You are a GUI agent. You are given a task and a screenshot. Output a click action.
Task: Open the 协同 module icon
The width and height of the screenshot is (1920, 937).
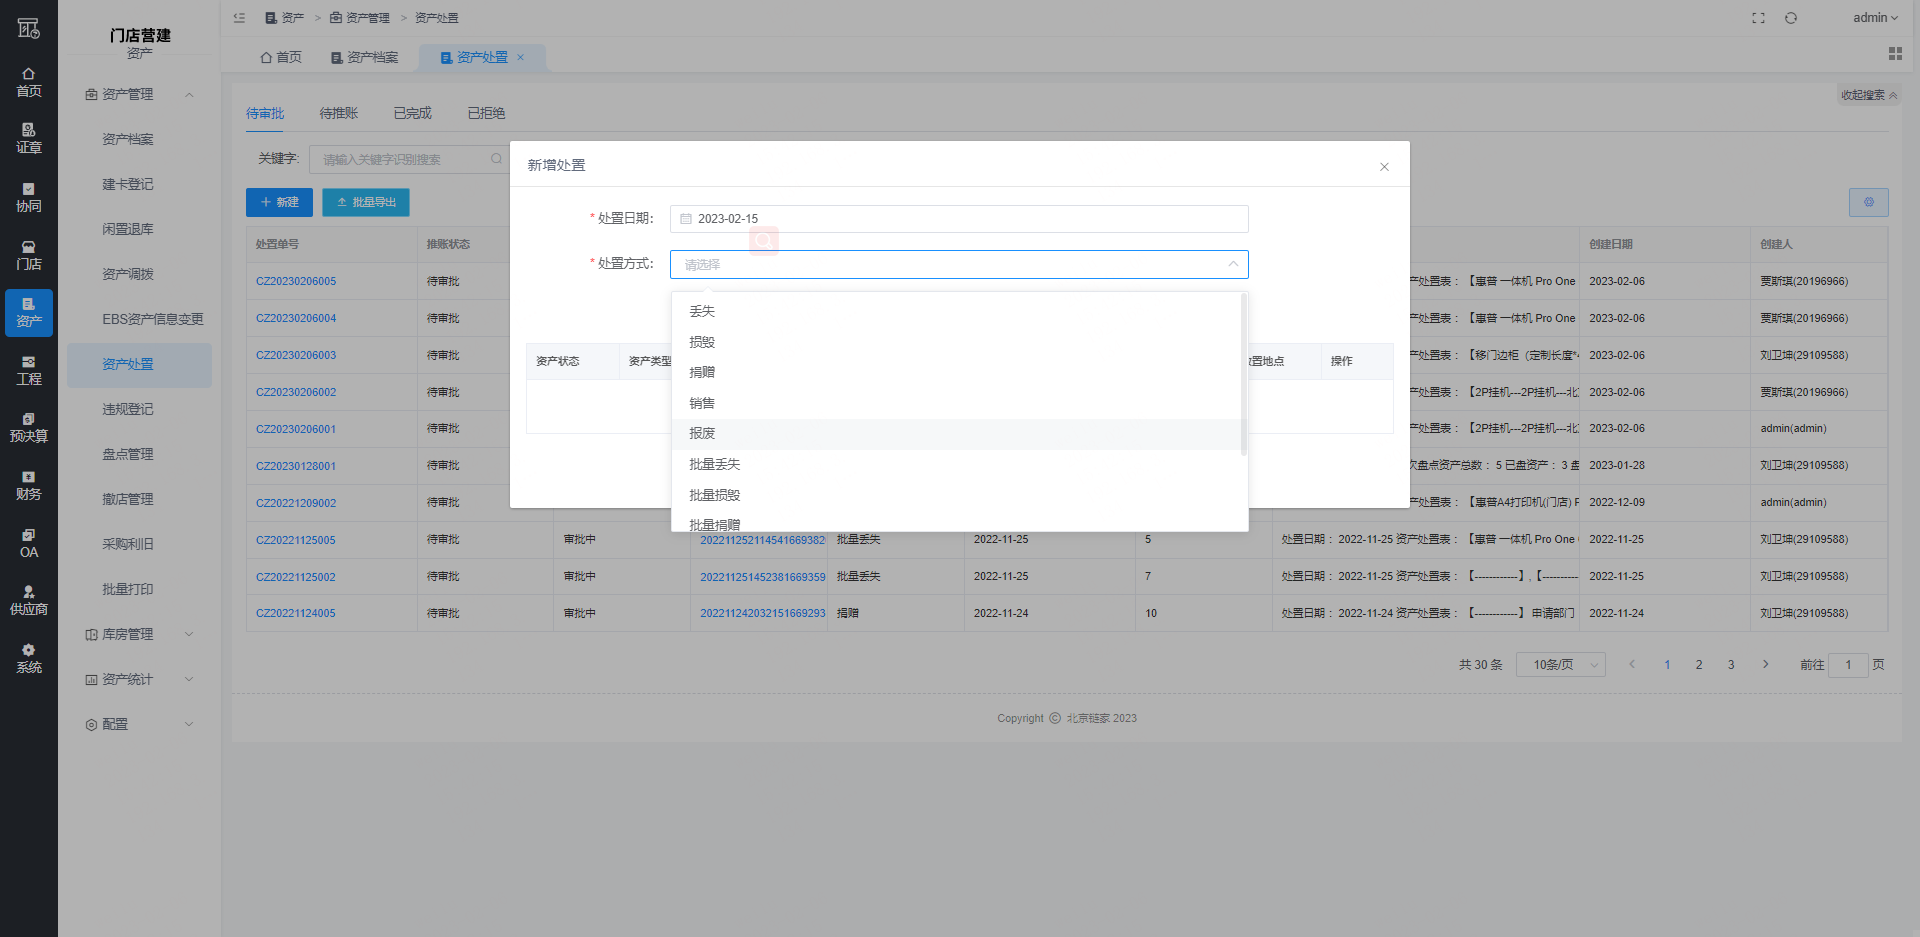pyautogui.click(x=28, y=197)
